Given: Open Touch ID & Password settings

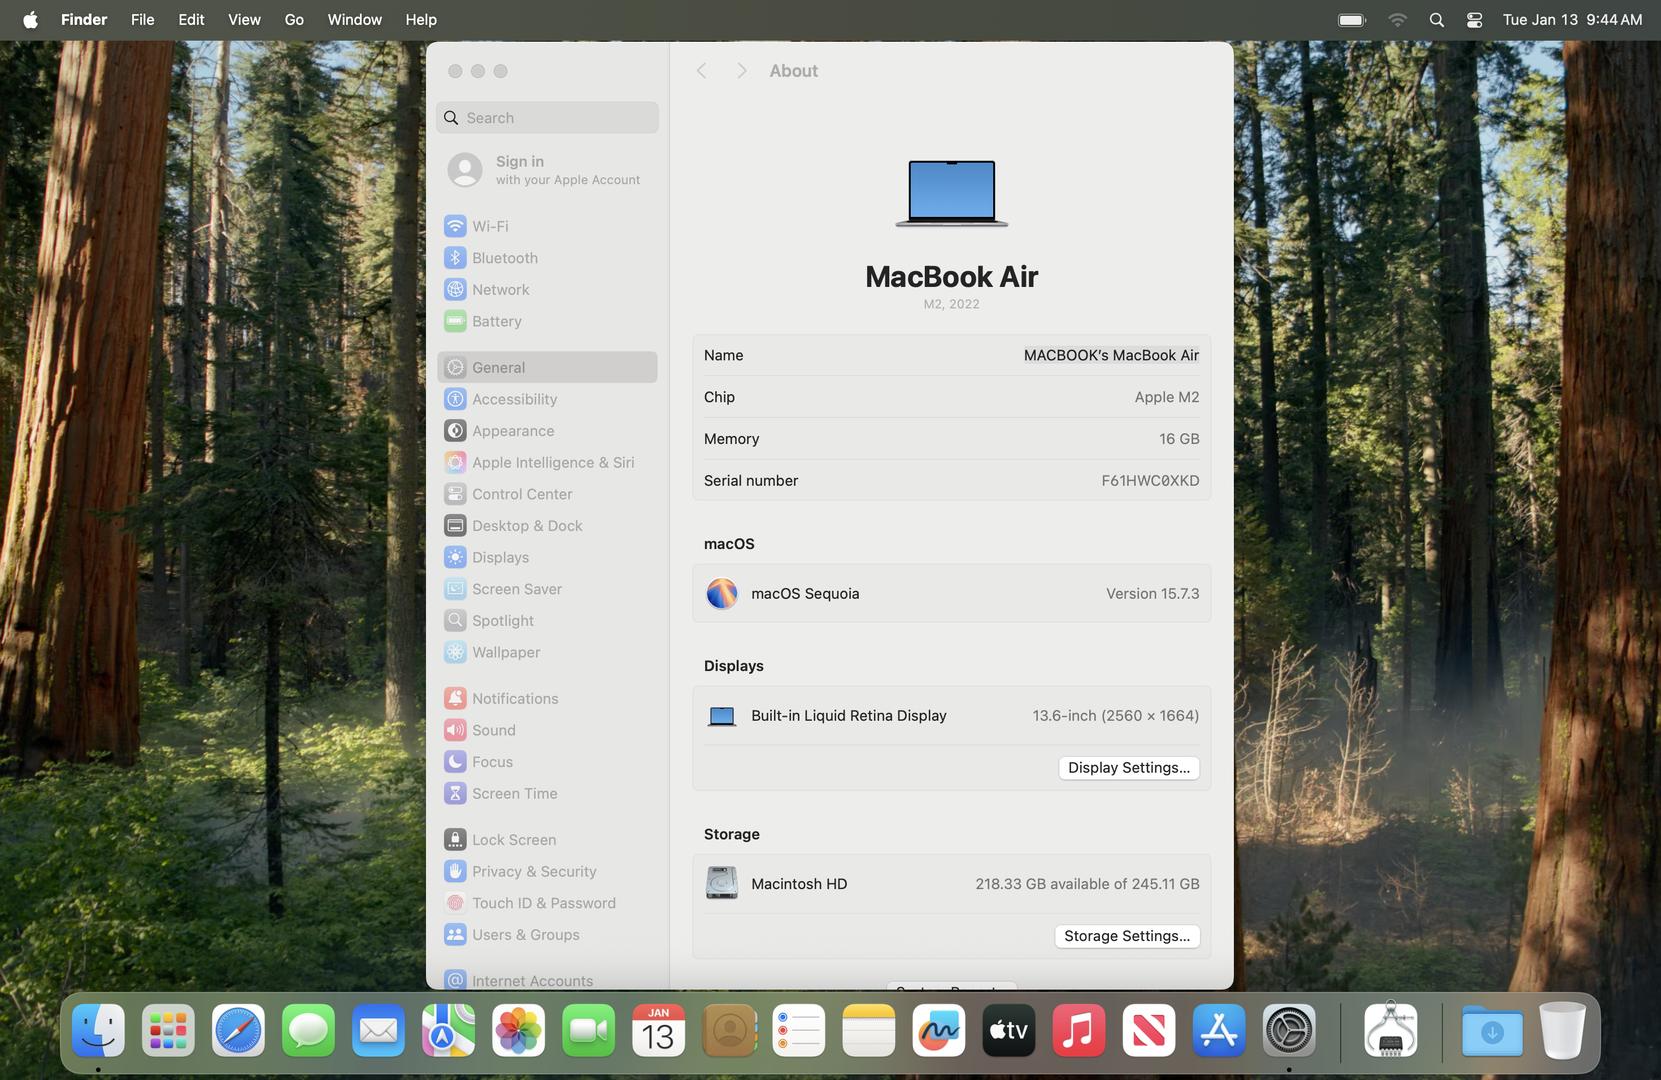Looking at the screenshot, I should click(543, 903).
